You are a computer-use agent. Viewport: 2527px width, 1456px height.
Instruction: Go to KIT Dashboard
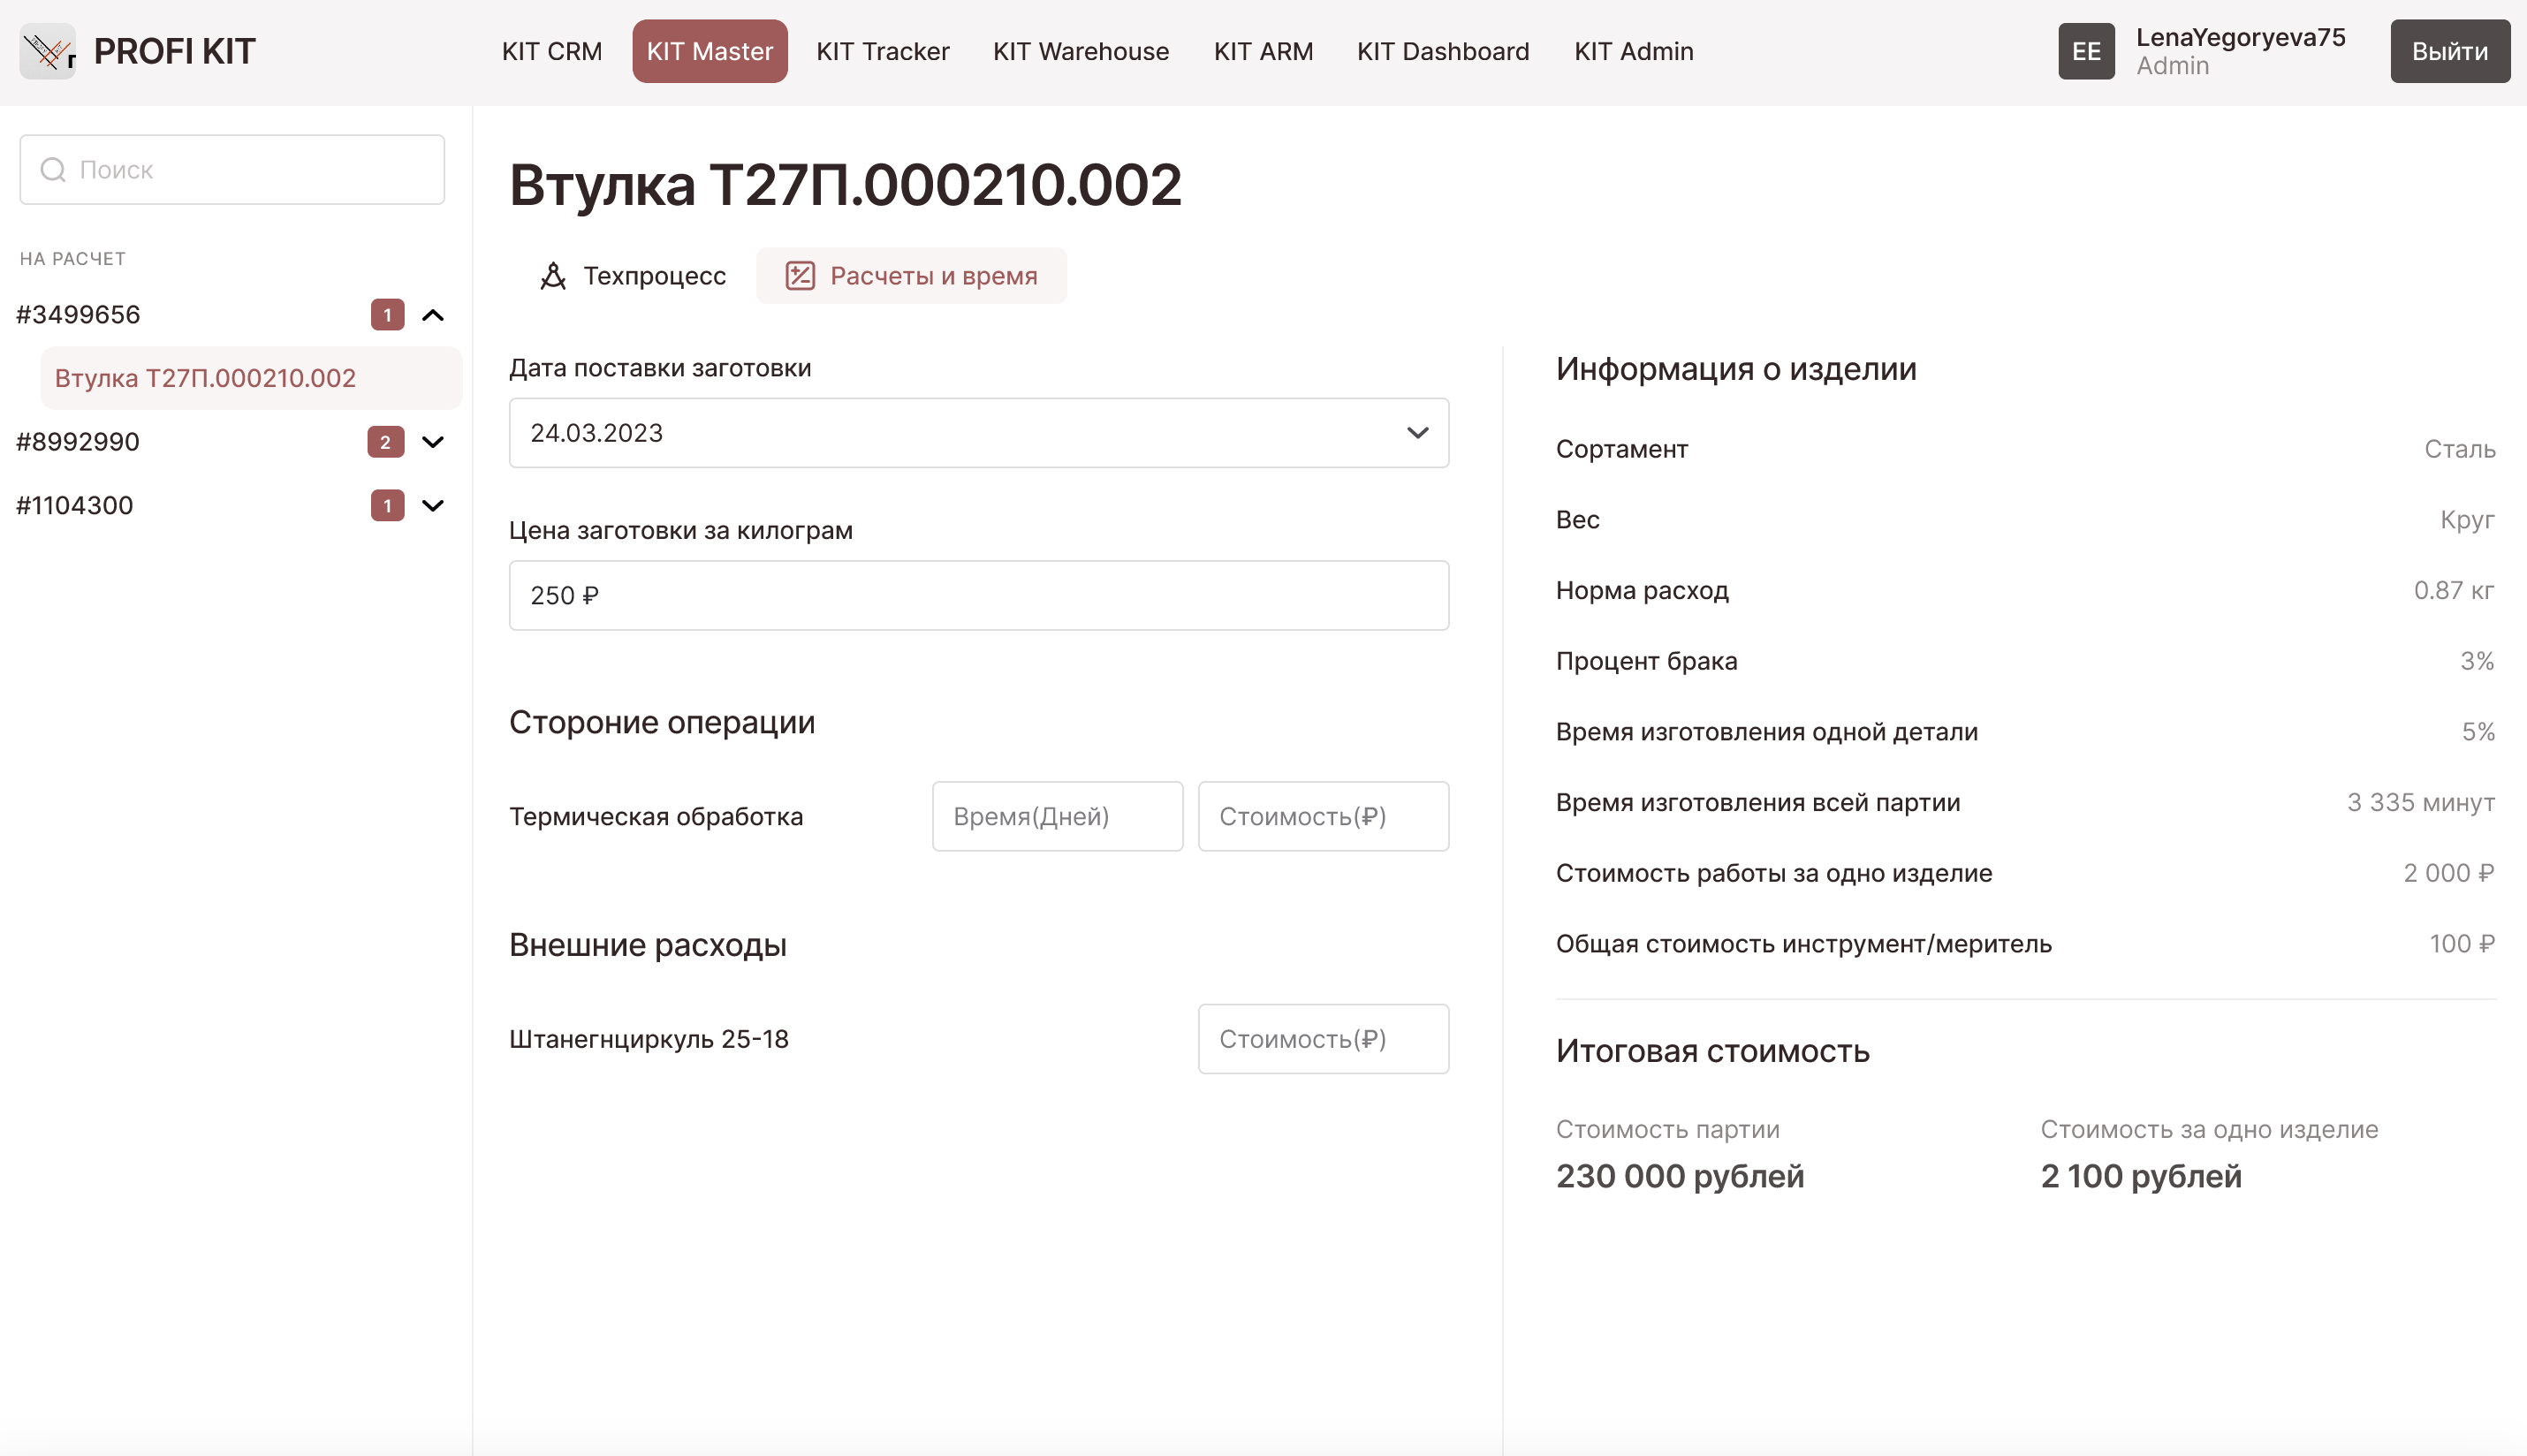tap(1442, 51)
